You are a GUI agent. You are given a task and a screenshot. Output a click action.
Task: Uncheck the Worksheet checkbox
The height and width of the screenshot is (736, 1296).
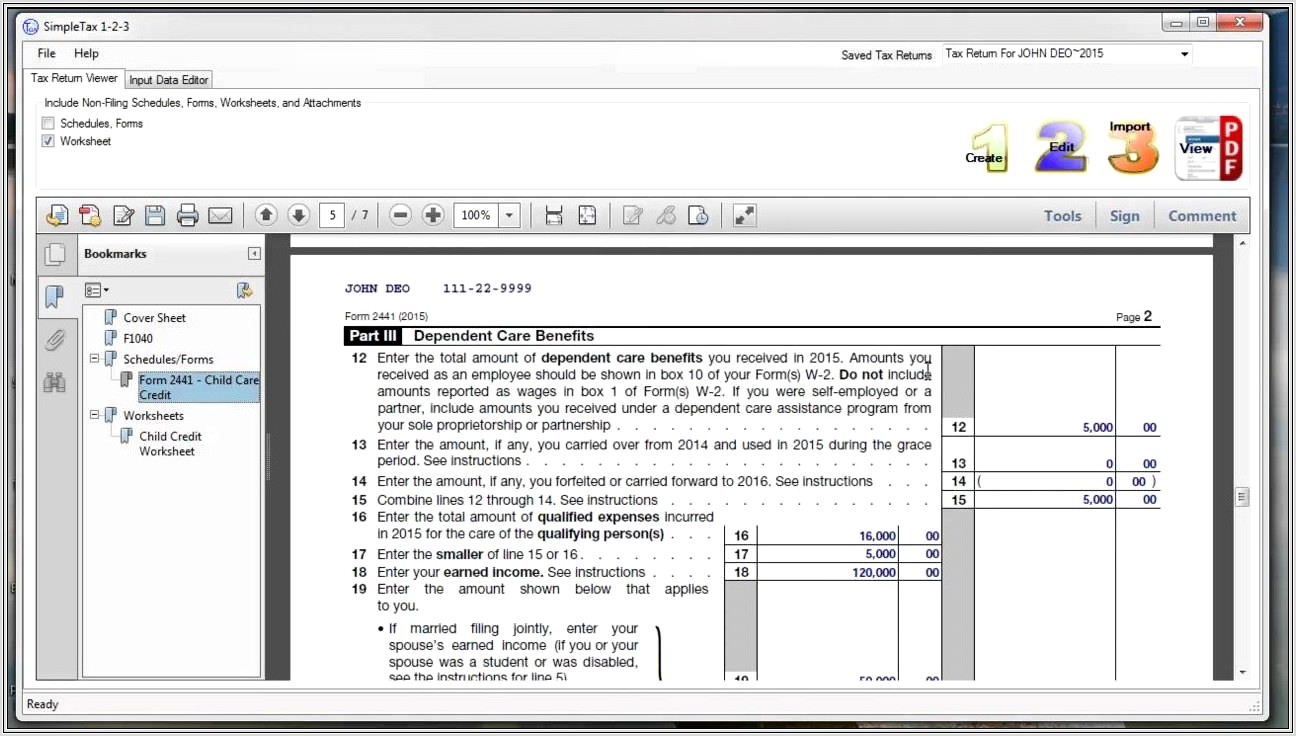(x=48, y=141)
